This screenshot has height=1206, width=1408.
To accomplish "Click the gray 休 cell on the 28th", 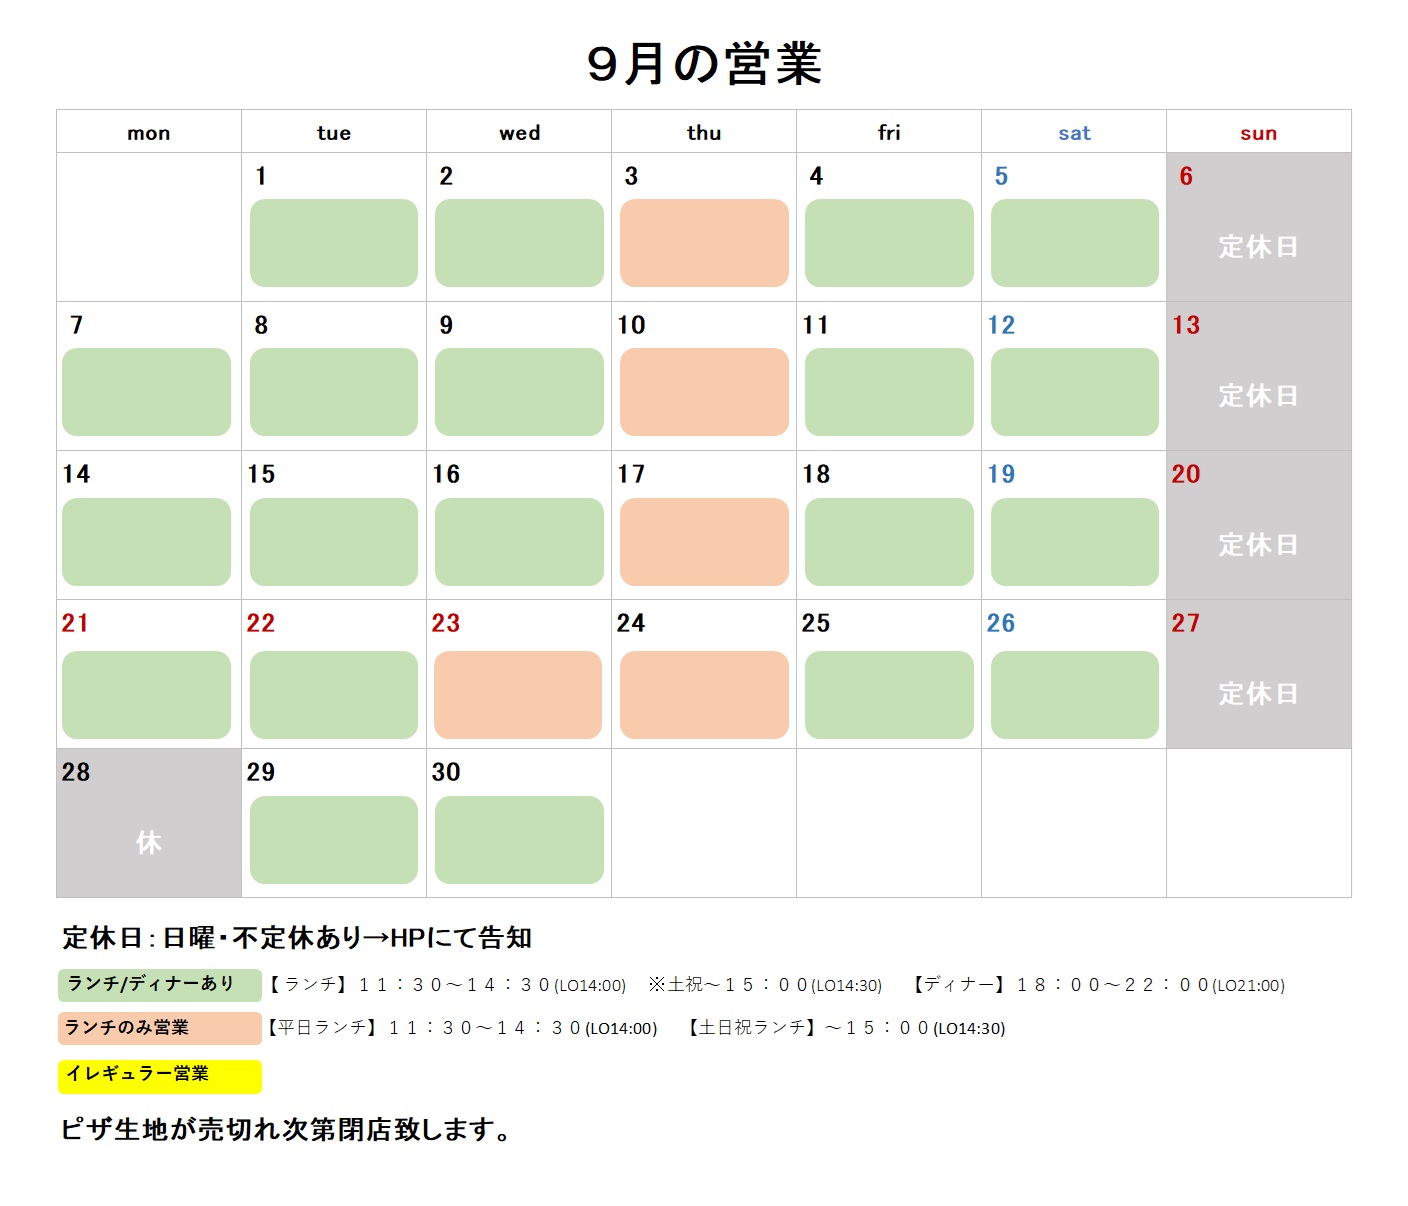I will (x=149, y=823).
